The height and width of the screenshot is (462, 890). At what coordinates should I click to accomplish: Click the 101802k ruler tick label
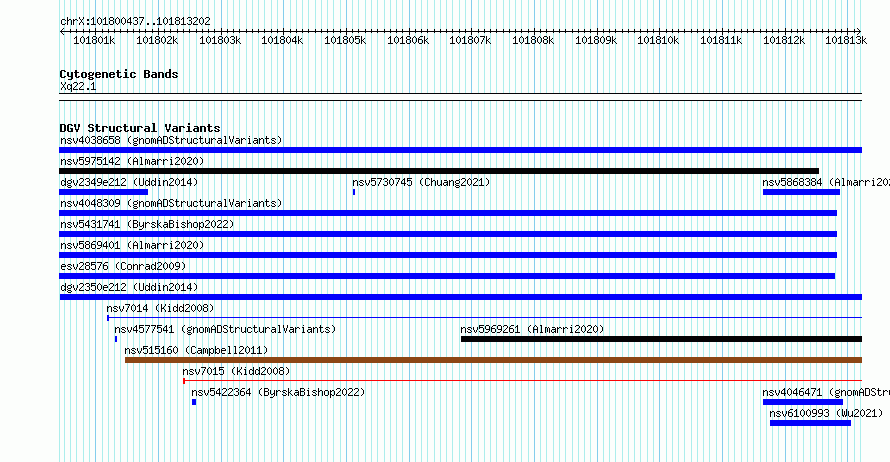click(157, 40)
